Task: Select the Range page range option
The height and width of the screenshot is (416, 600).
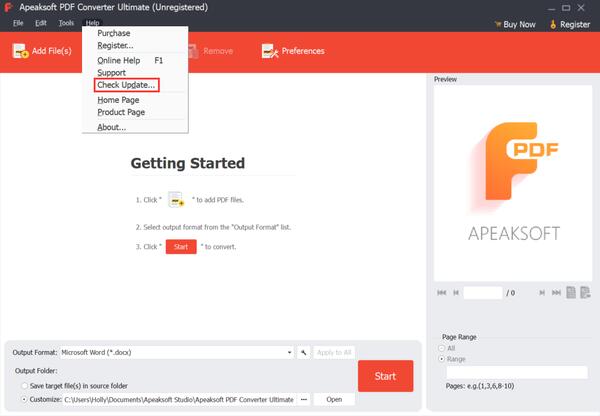Action: click(x=441, y=359)
